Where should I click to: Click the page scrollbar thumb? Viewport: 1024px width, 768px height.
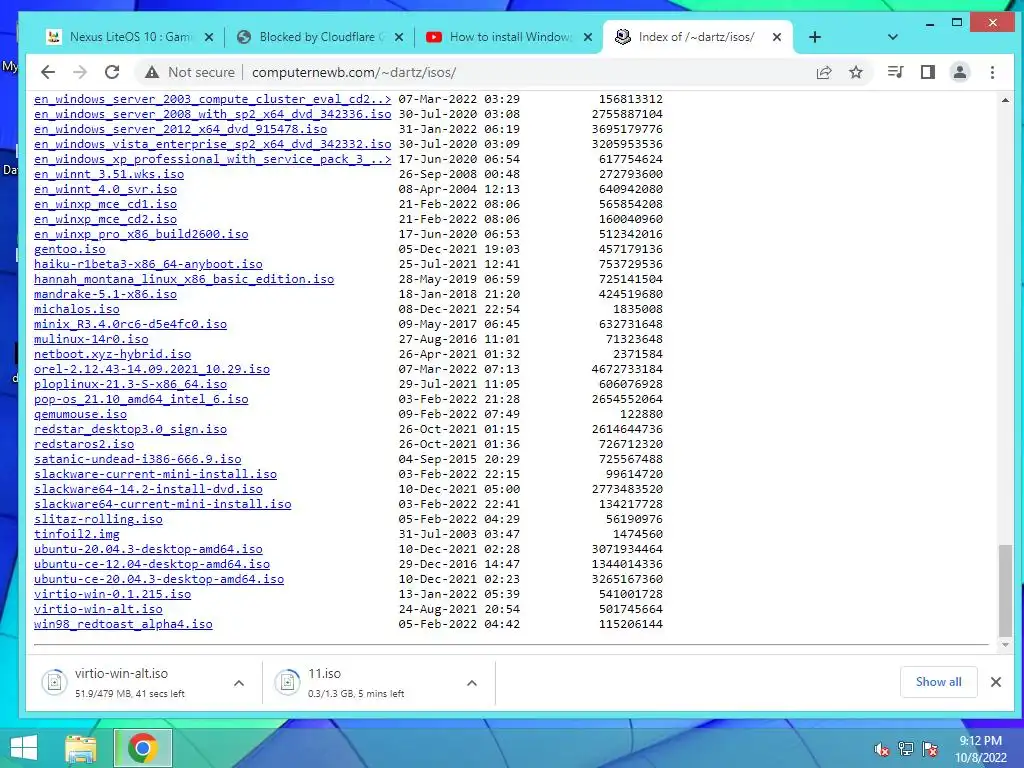coord(1005,590)
